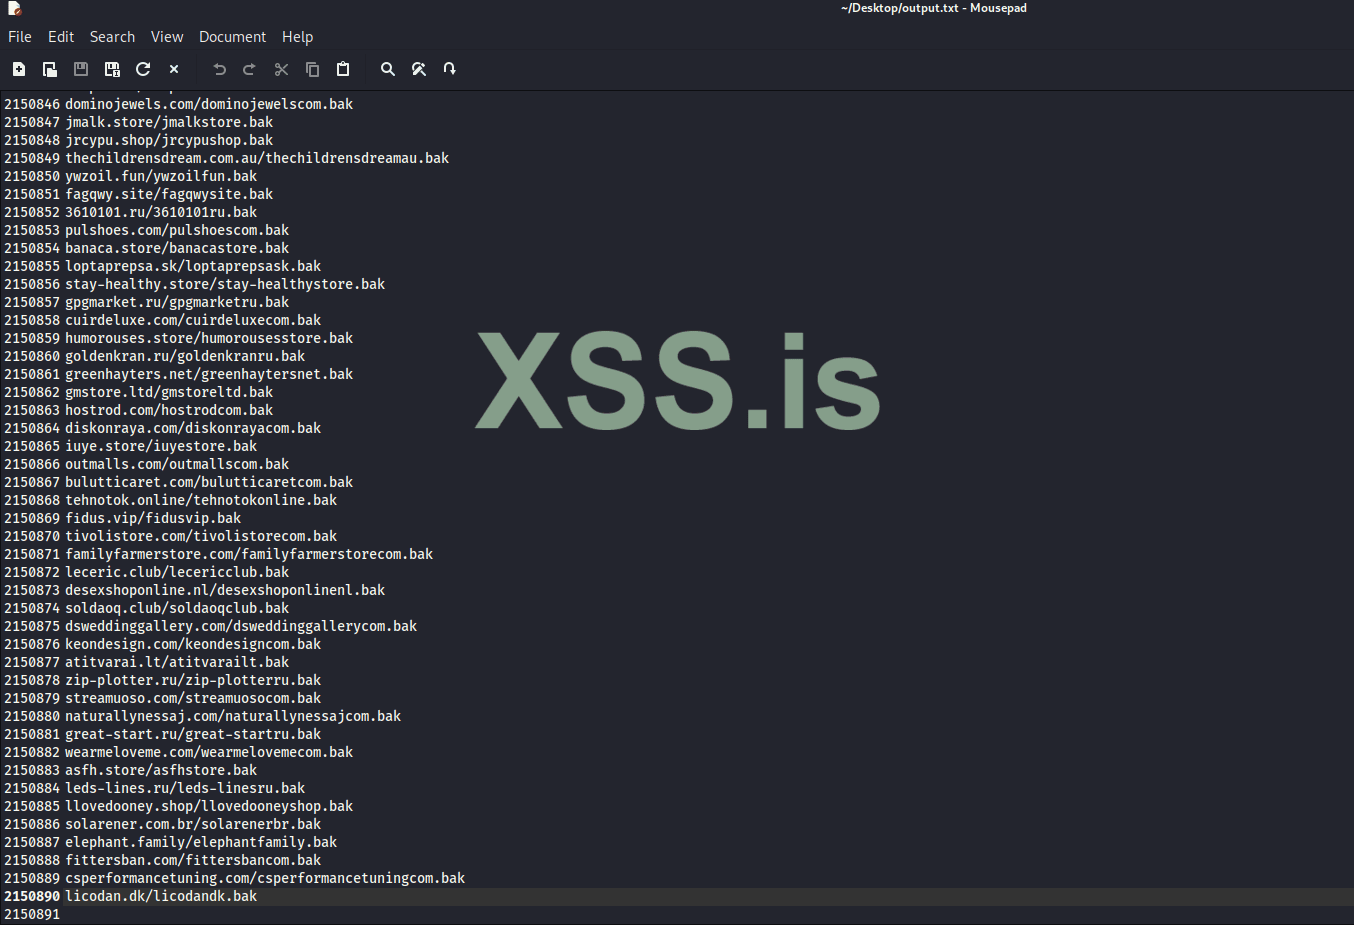The height and width of the screenshot is (925, 1354).
Task: Click the Mousepad window icon in title bar
Action: click(x=14, y=8)
